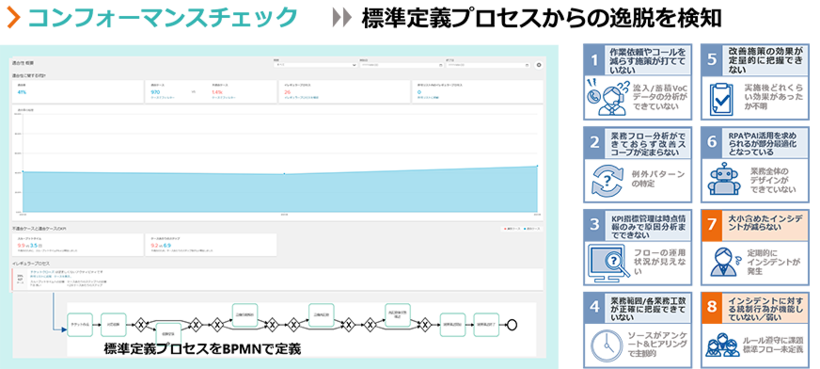The height and width of the screenshot is (369, 820).
Task: Click the 実施後どれくらい効果があったか不明 description
Action: click(775, 97)
